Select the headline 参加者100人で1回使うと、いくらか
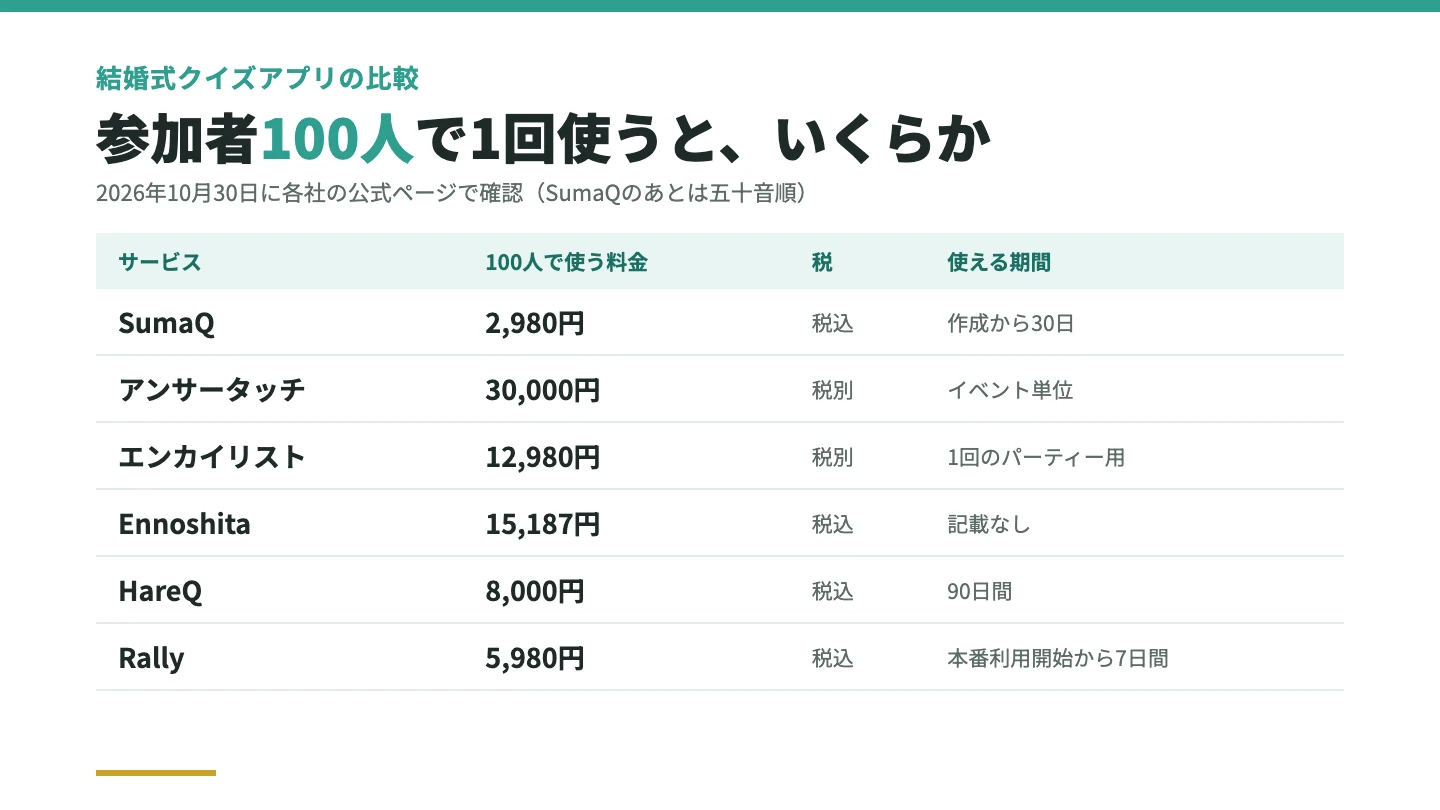Screen dimensions: 1440x810 [x=544, y=140]
